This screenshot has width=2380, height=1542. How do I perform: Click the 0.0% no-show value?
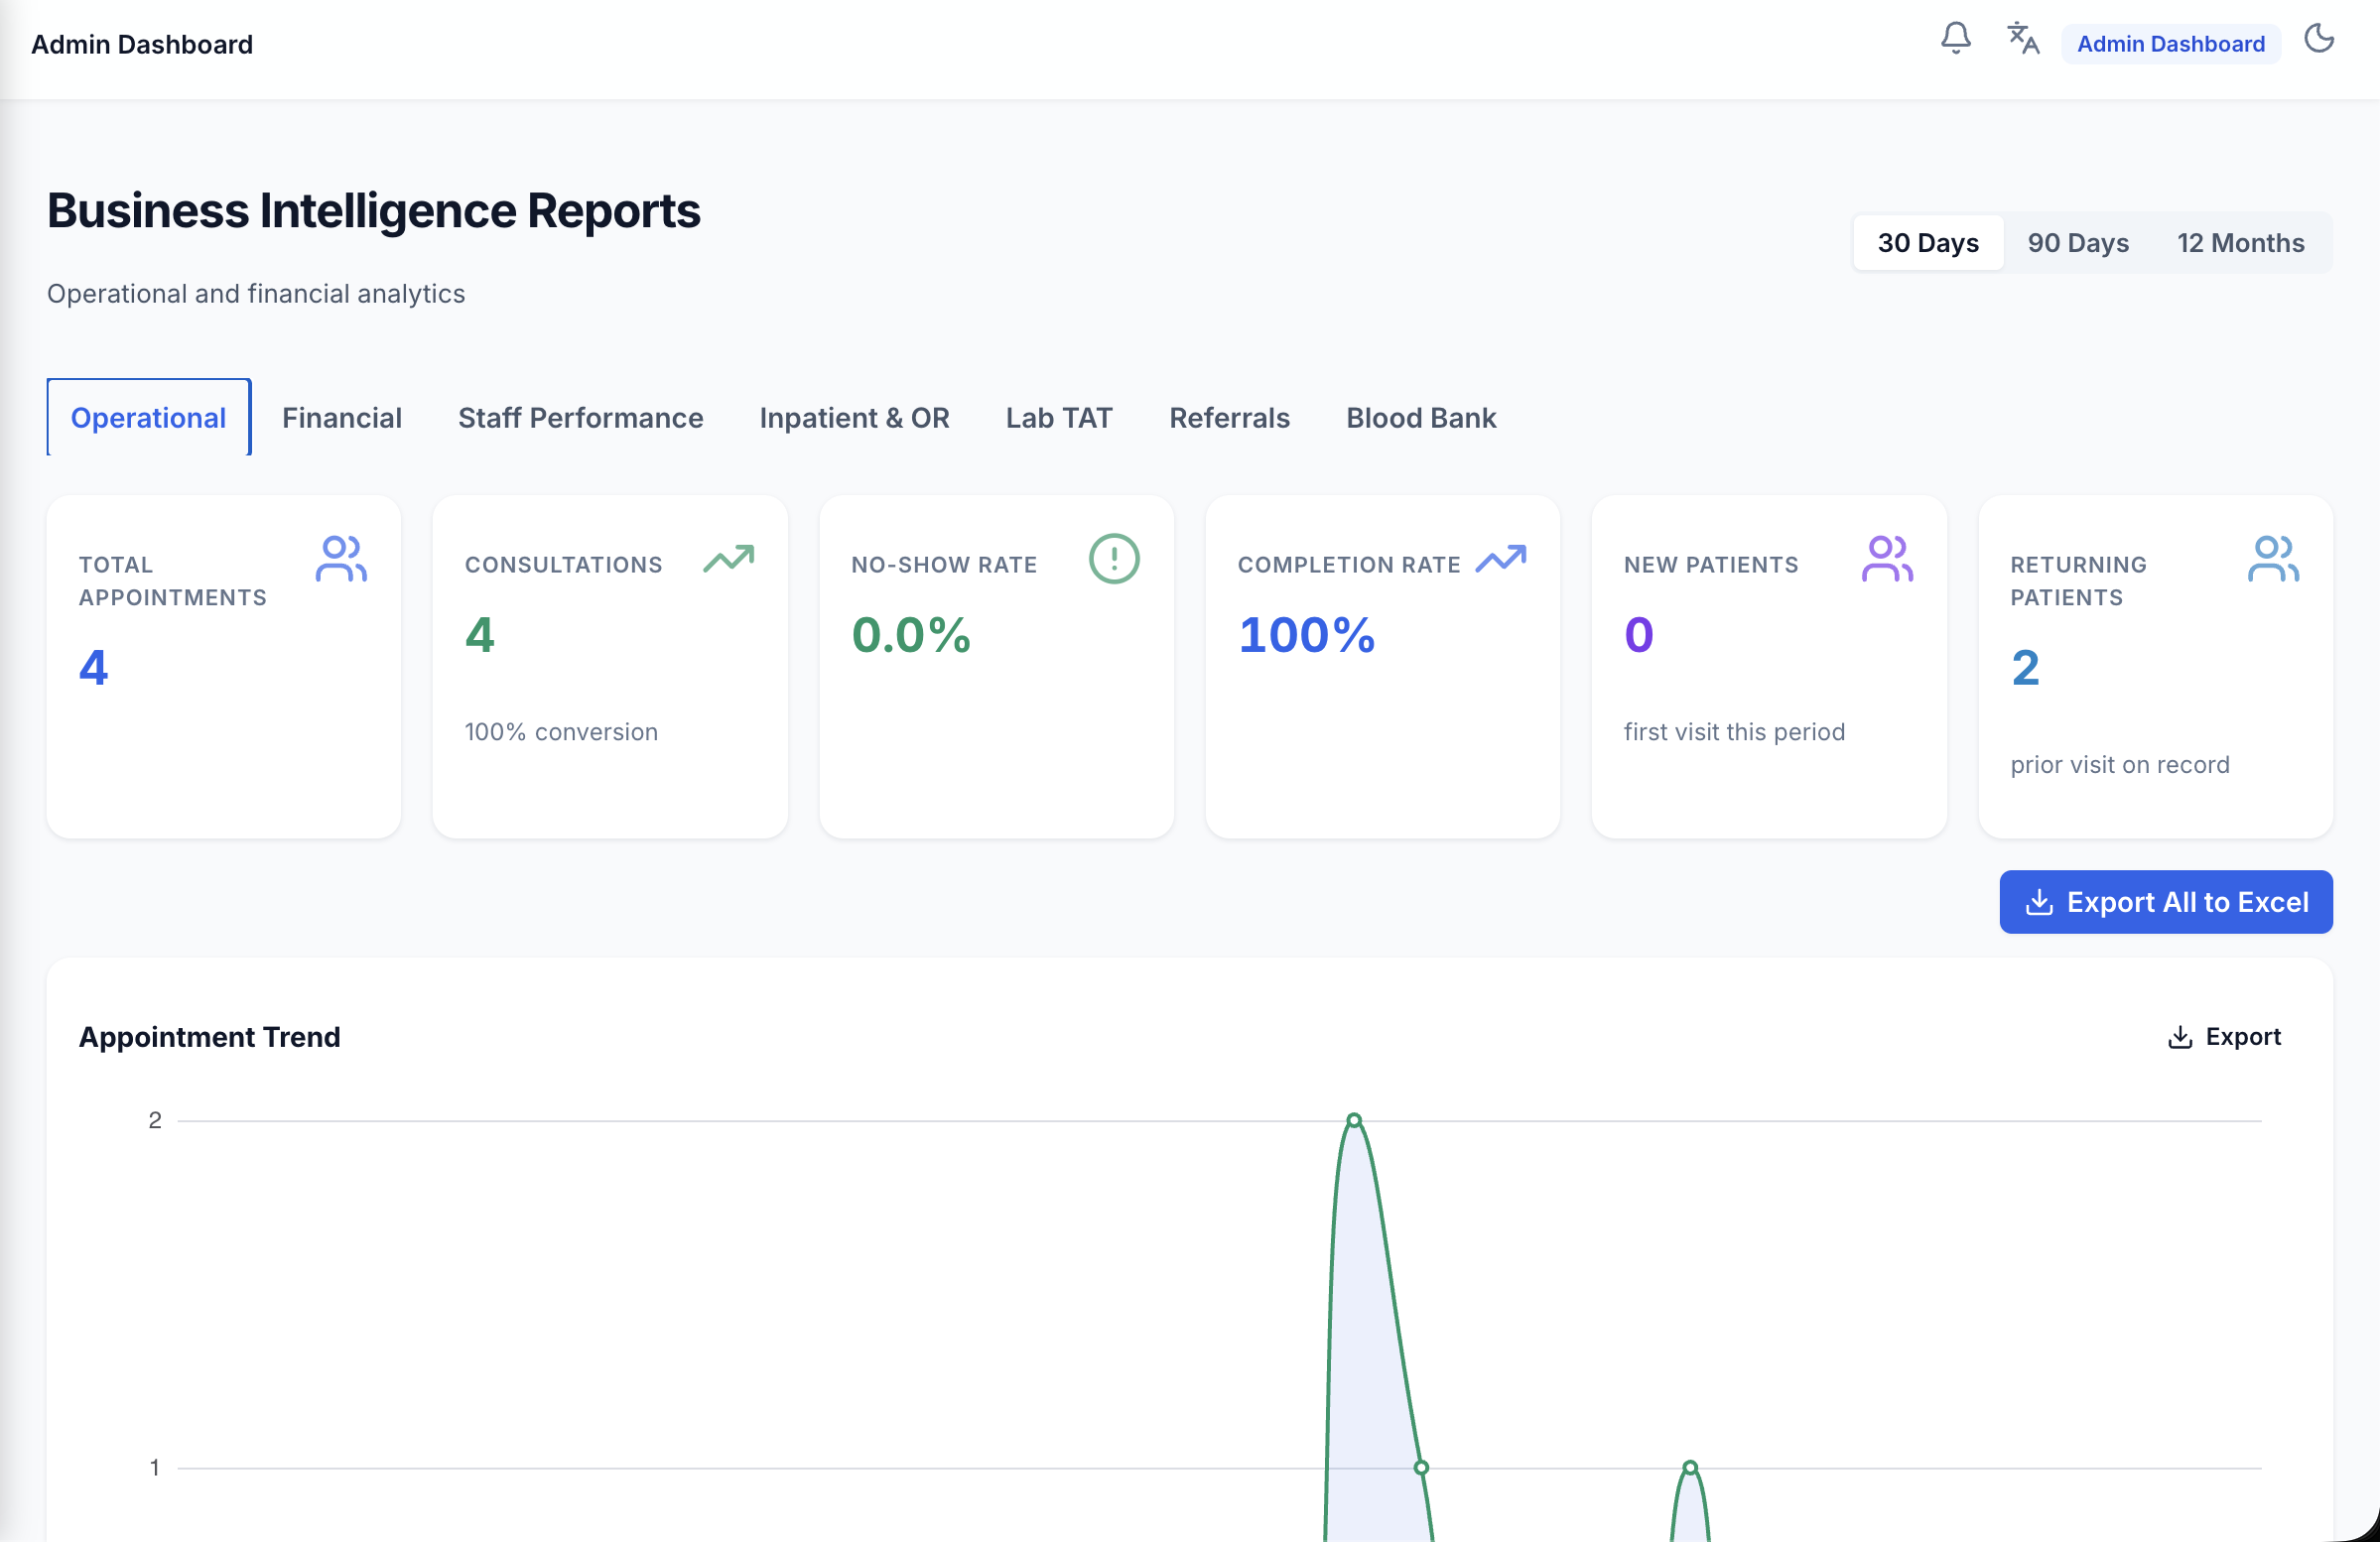(911, 634)
